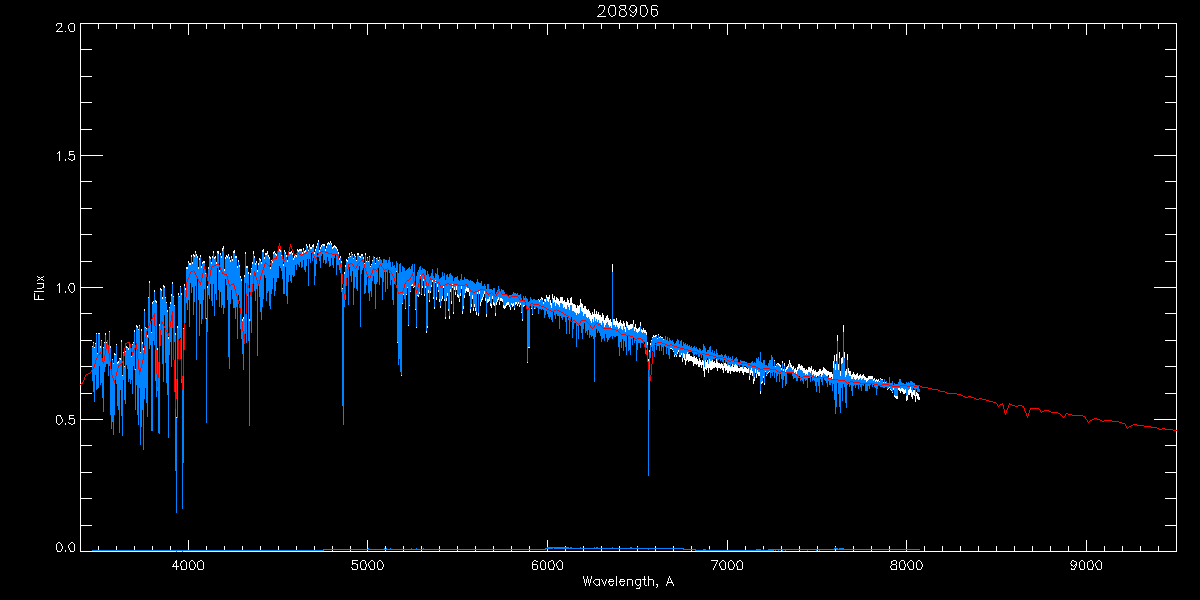Pick the deepest absorption line near 4000
Viewport: 1200px width, 600px height.
tap(179, 480)
